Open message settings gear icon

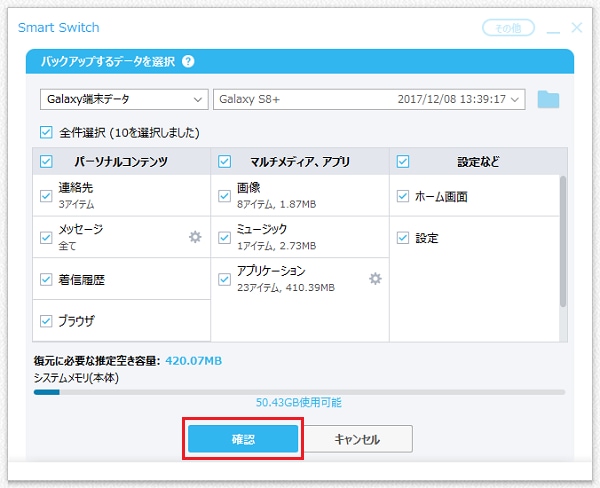[195, 237]
